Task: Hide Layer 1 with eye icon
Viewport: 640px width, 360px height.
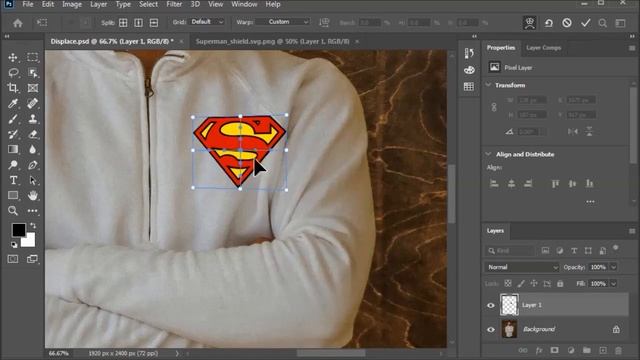Action: pyautogui.click(x=491, y=305)
